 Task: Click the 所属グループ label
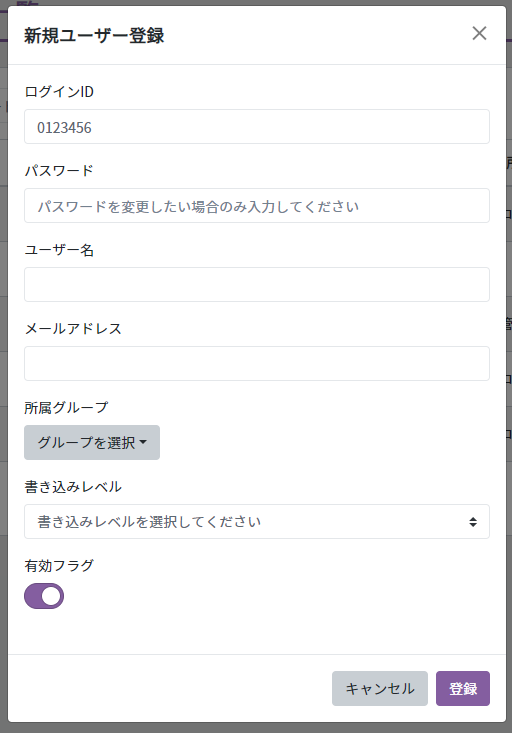[x=66, y=408]
